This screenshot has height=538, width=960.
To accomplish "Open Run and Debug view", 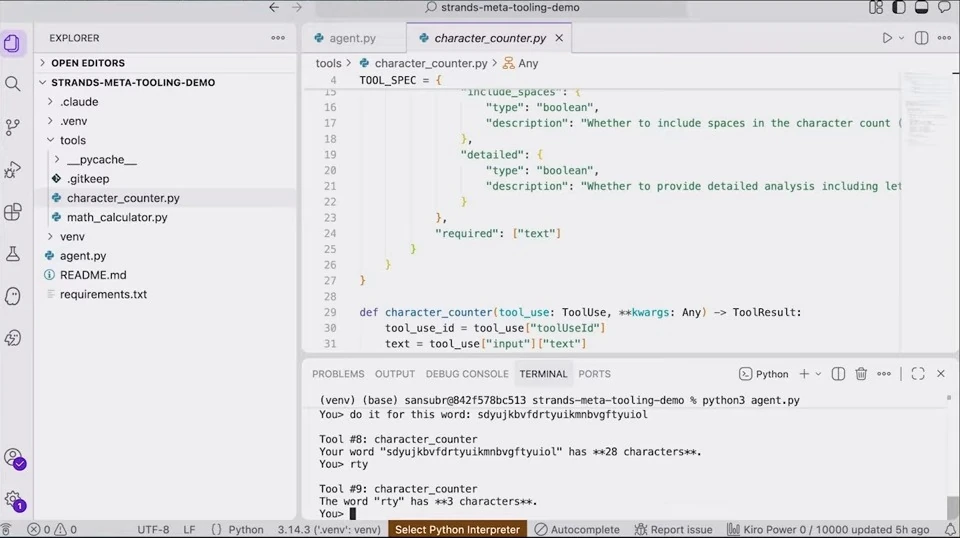I will coord(12,170).
